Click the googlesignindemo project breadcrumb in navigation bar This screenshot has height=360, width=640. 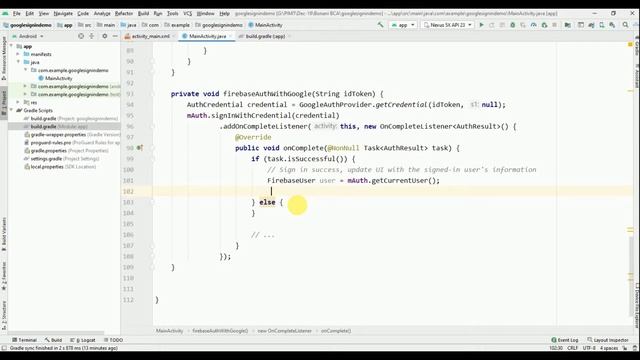coord(27,25)
